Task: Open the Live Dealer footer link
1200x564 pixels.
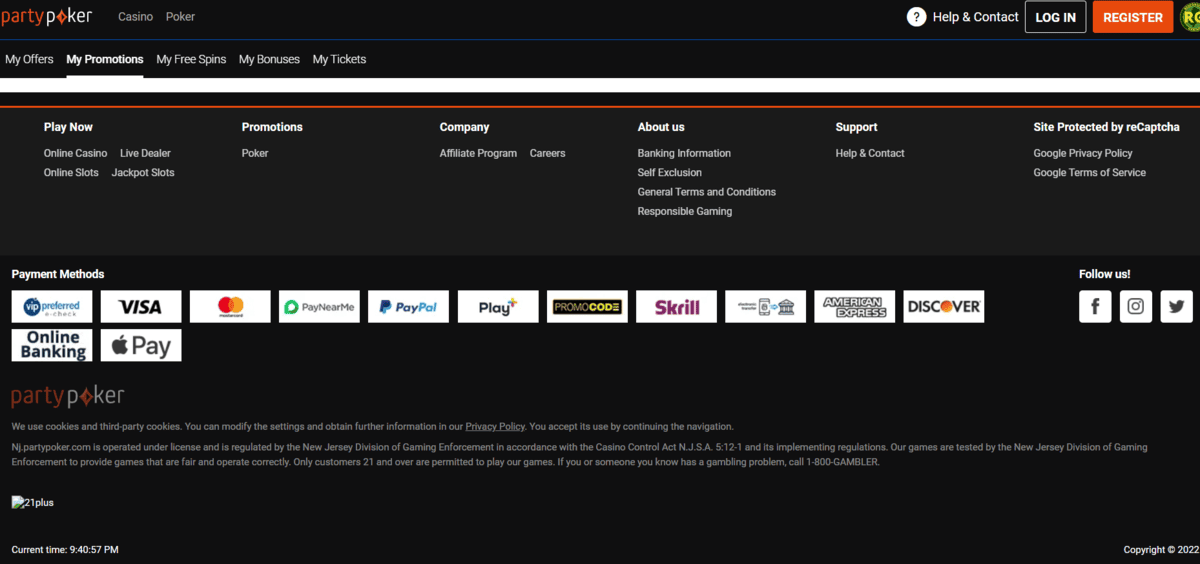Action: 145,153
